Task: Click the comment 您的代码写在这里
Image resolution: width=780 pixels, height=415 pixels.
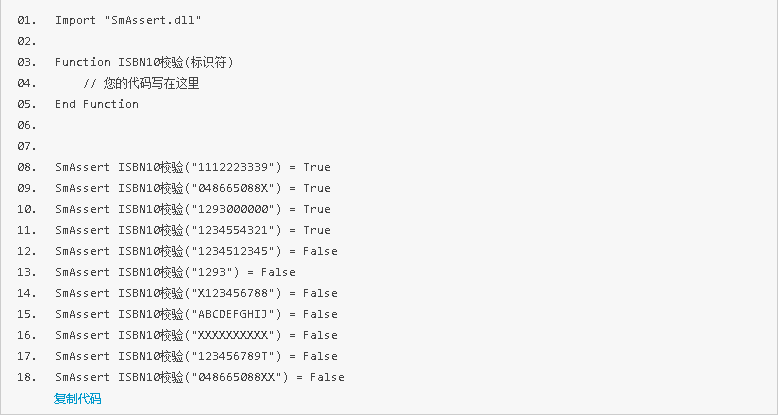Action: click(141, 83)
